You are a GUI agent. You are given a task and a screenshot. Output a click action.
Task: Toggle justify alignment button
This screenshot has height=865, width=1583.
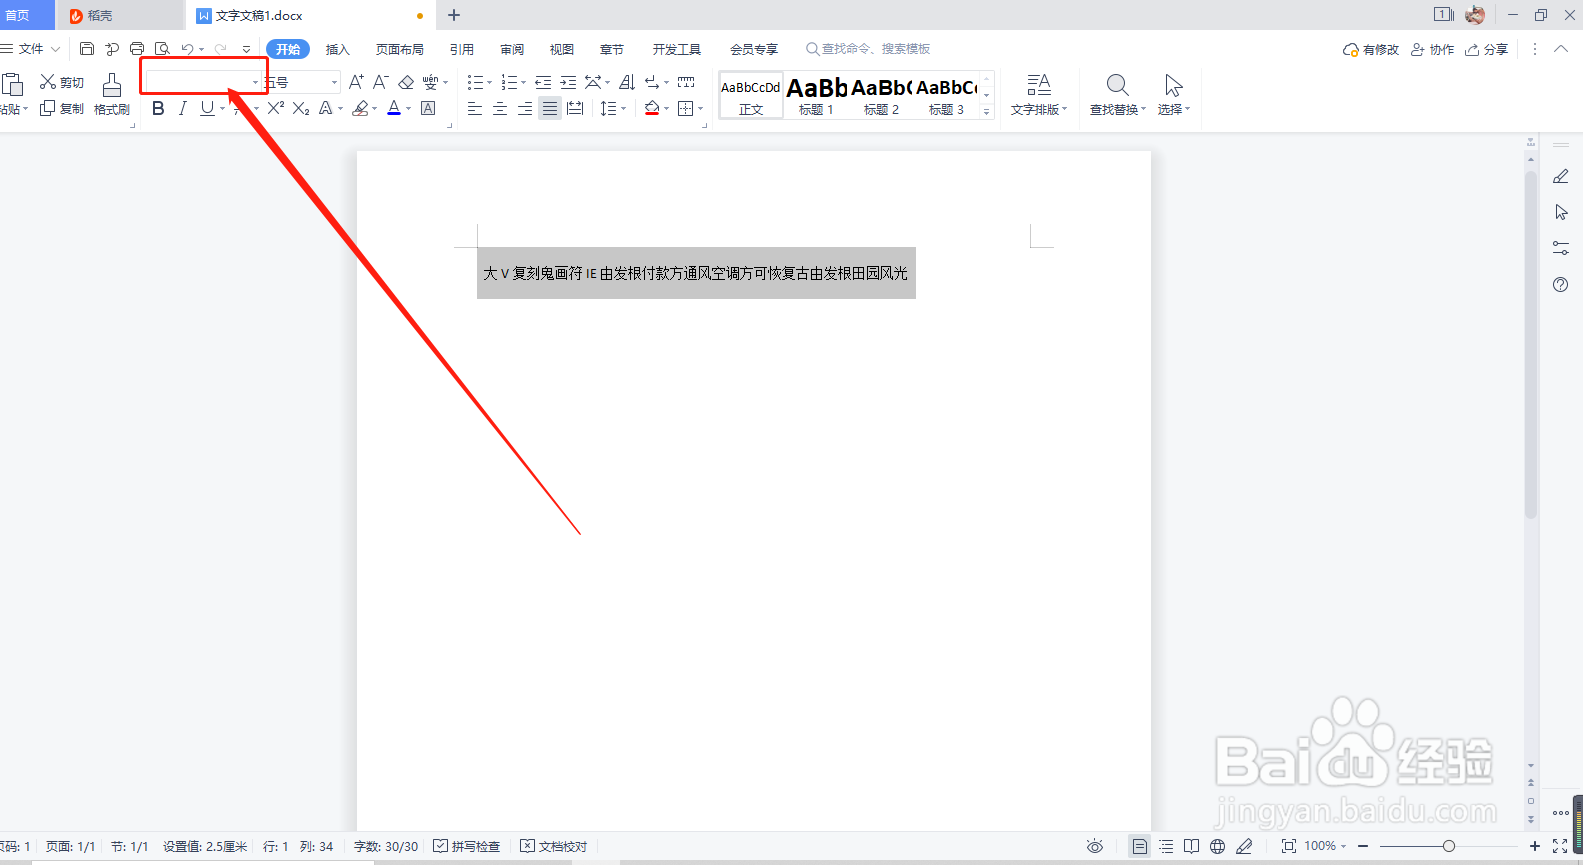pyautogui.click(x=550, y=108)
